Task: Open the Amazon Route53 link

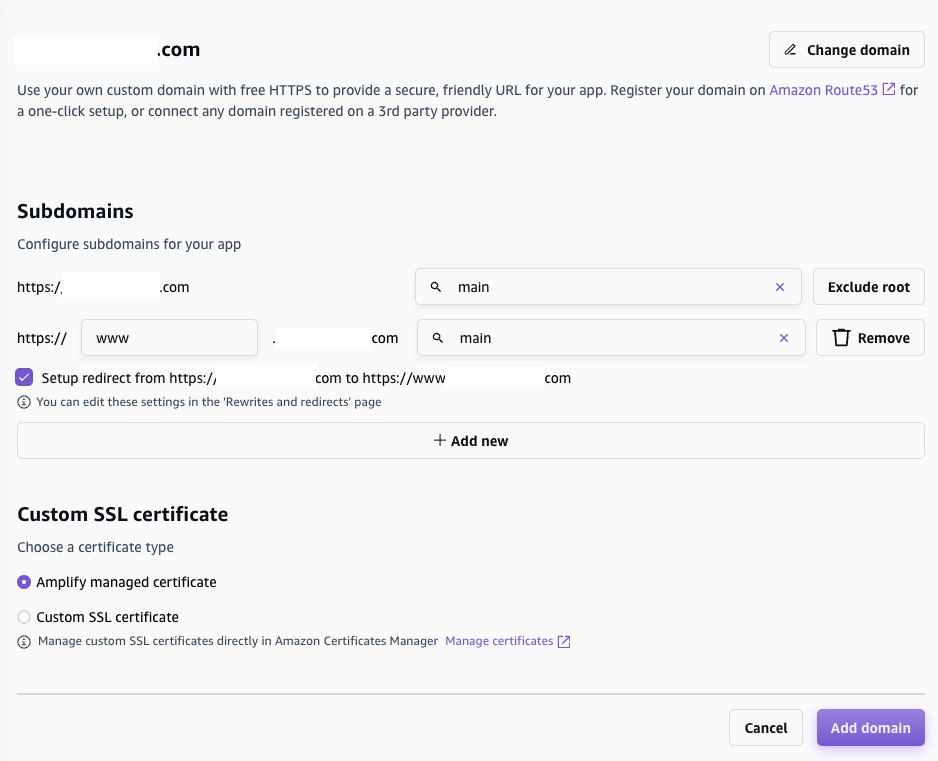Action: 823,90
